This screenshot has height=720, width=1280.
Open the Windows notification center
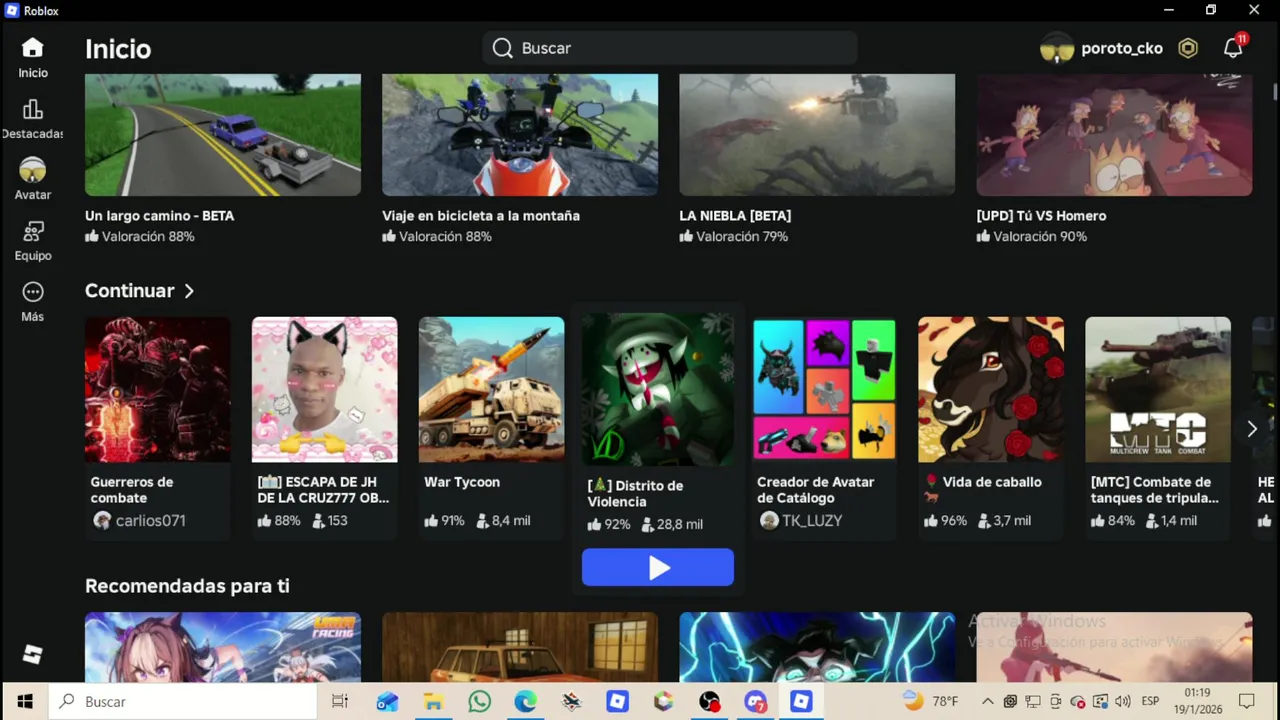(1247, 701)
